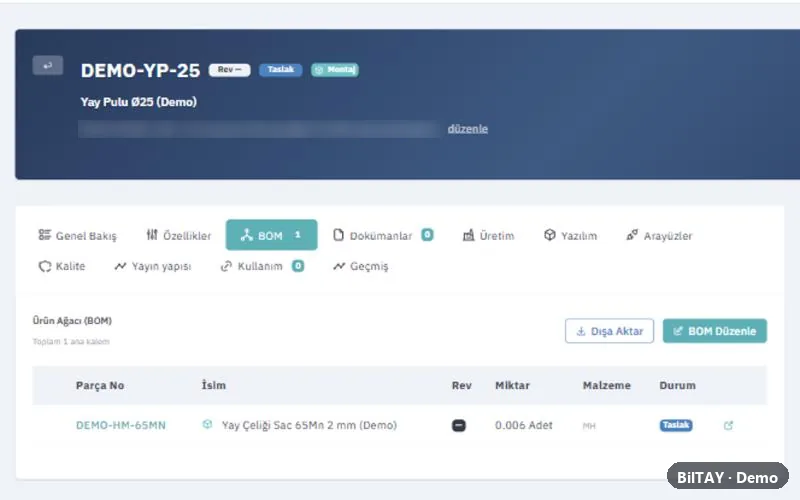Open the Geçmiş tab

point(361,266)
